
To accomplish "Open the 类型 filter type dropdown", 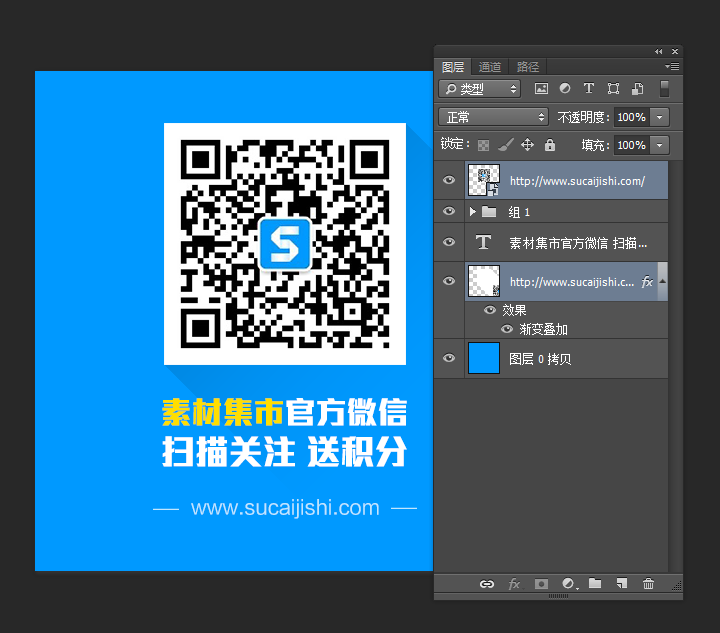I will tap(479, 89).
